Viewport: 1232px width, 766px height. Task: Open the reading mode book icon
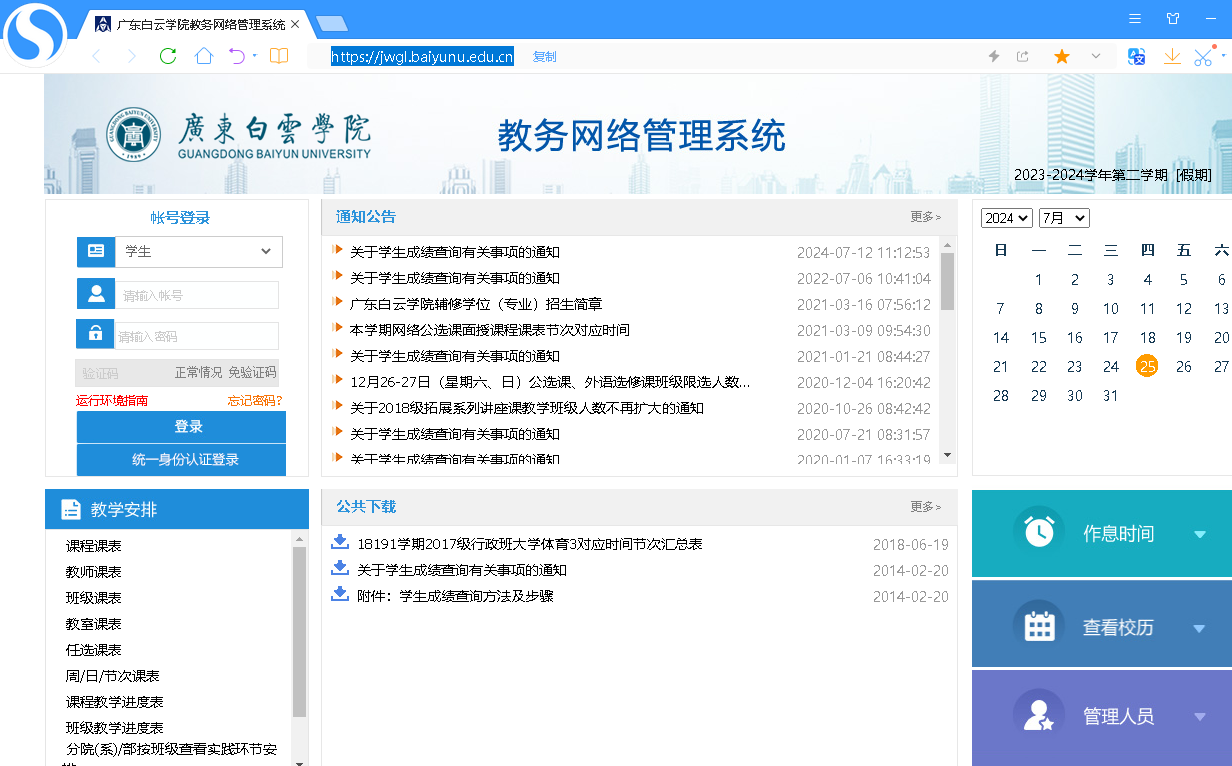click(x=279, y=56)
